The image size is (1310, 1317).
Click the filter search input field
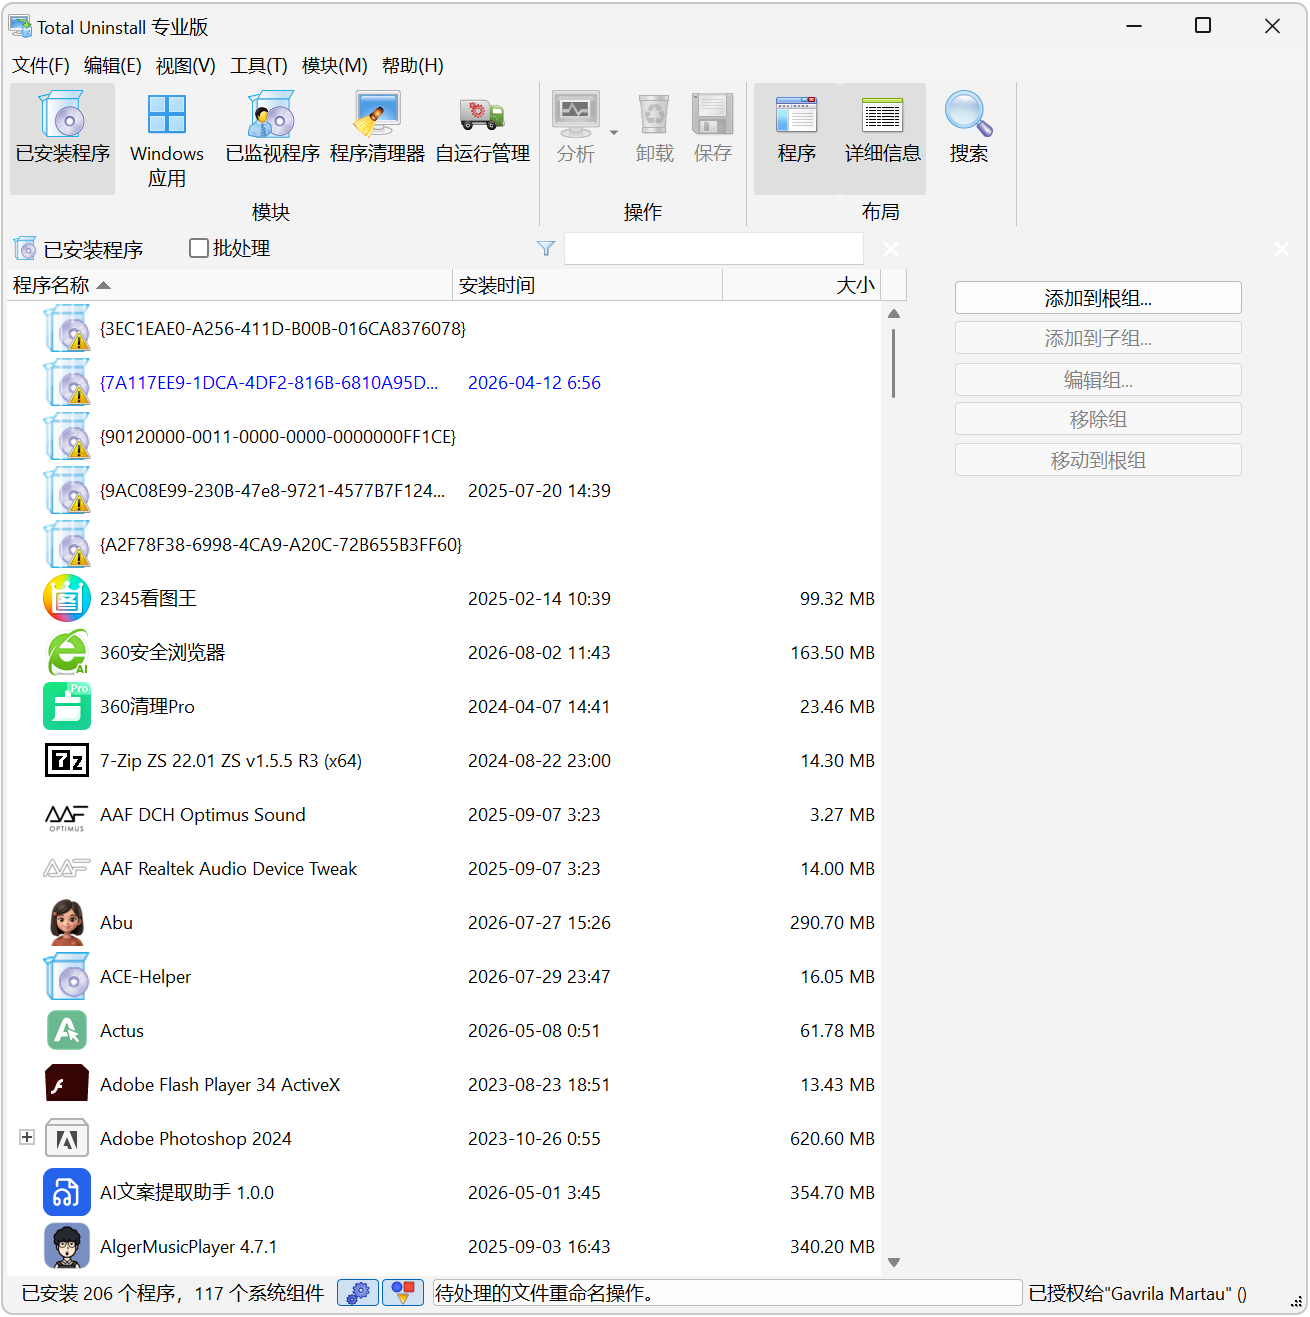tap(714, 248)
